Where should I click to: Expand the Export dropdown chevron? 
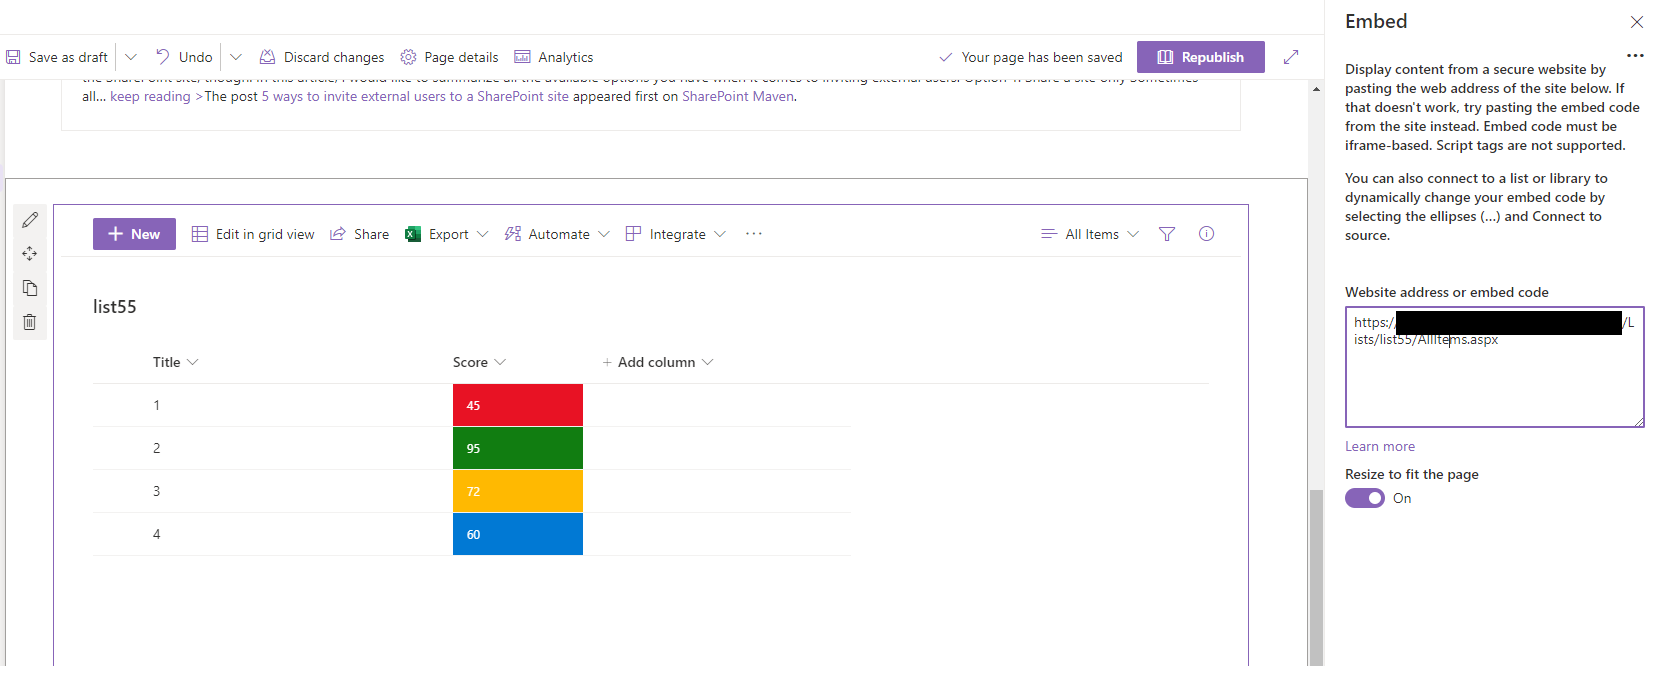(x=483, y=234)
